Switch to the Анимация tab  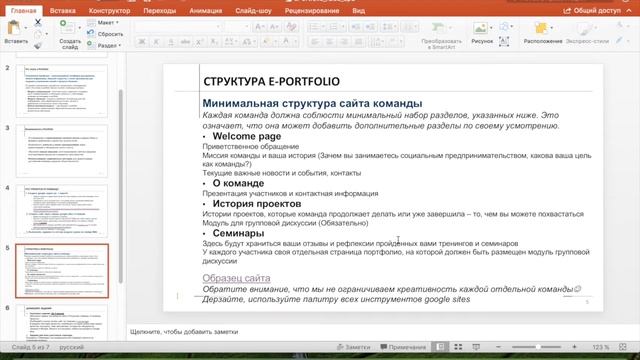(x=206, y=11)
